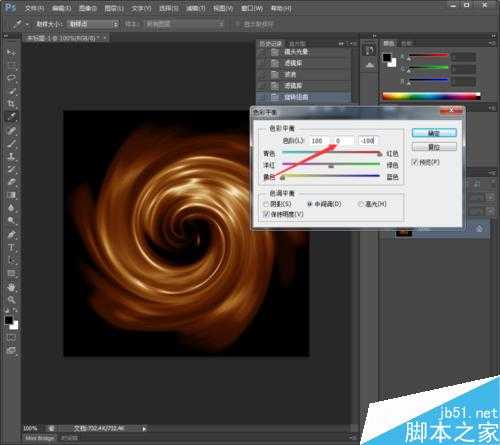Open the 样本 sample layers dropdown
This screenshot has width=500, height=445.
[184, 24]
